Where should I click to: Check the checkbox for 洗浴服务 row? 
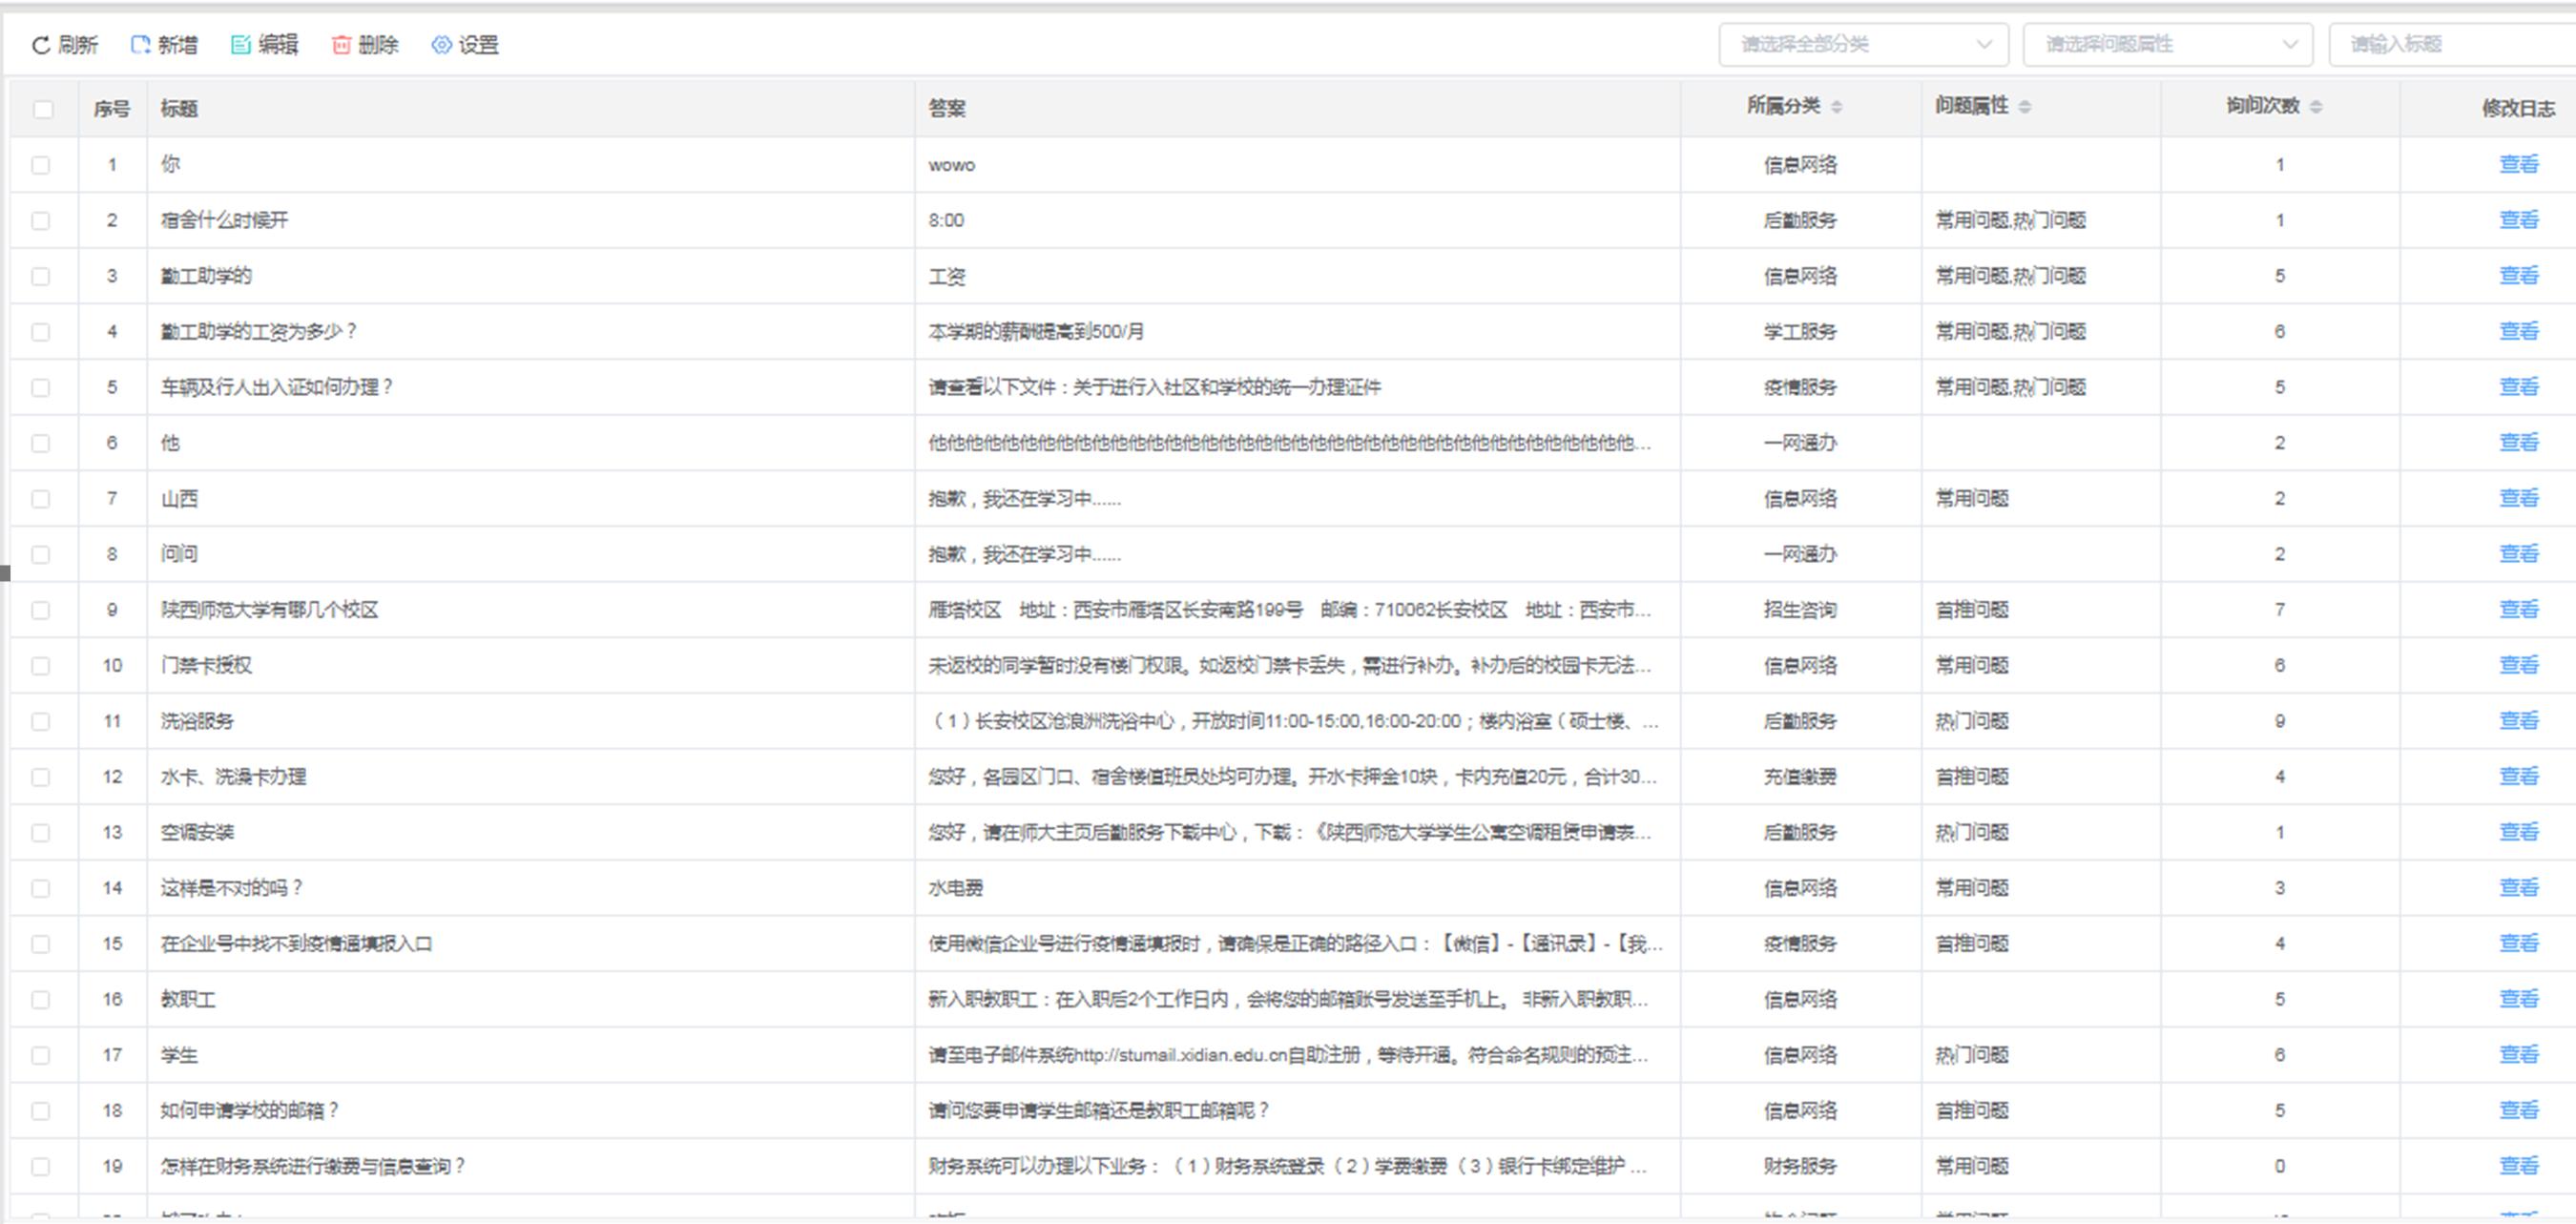point(41,720)
